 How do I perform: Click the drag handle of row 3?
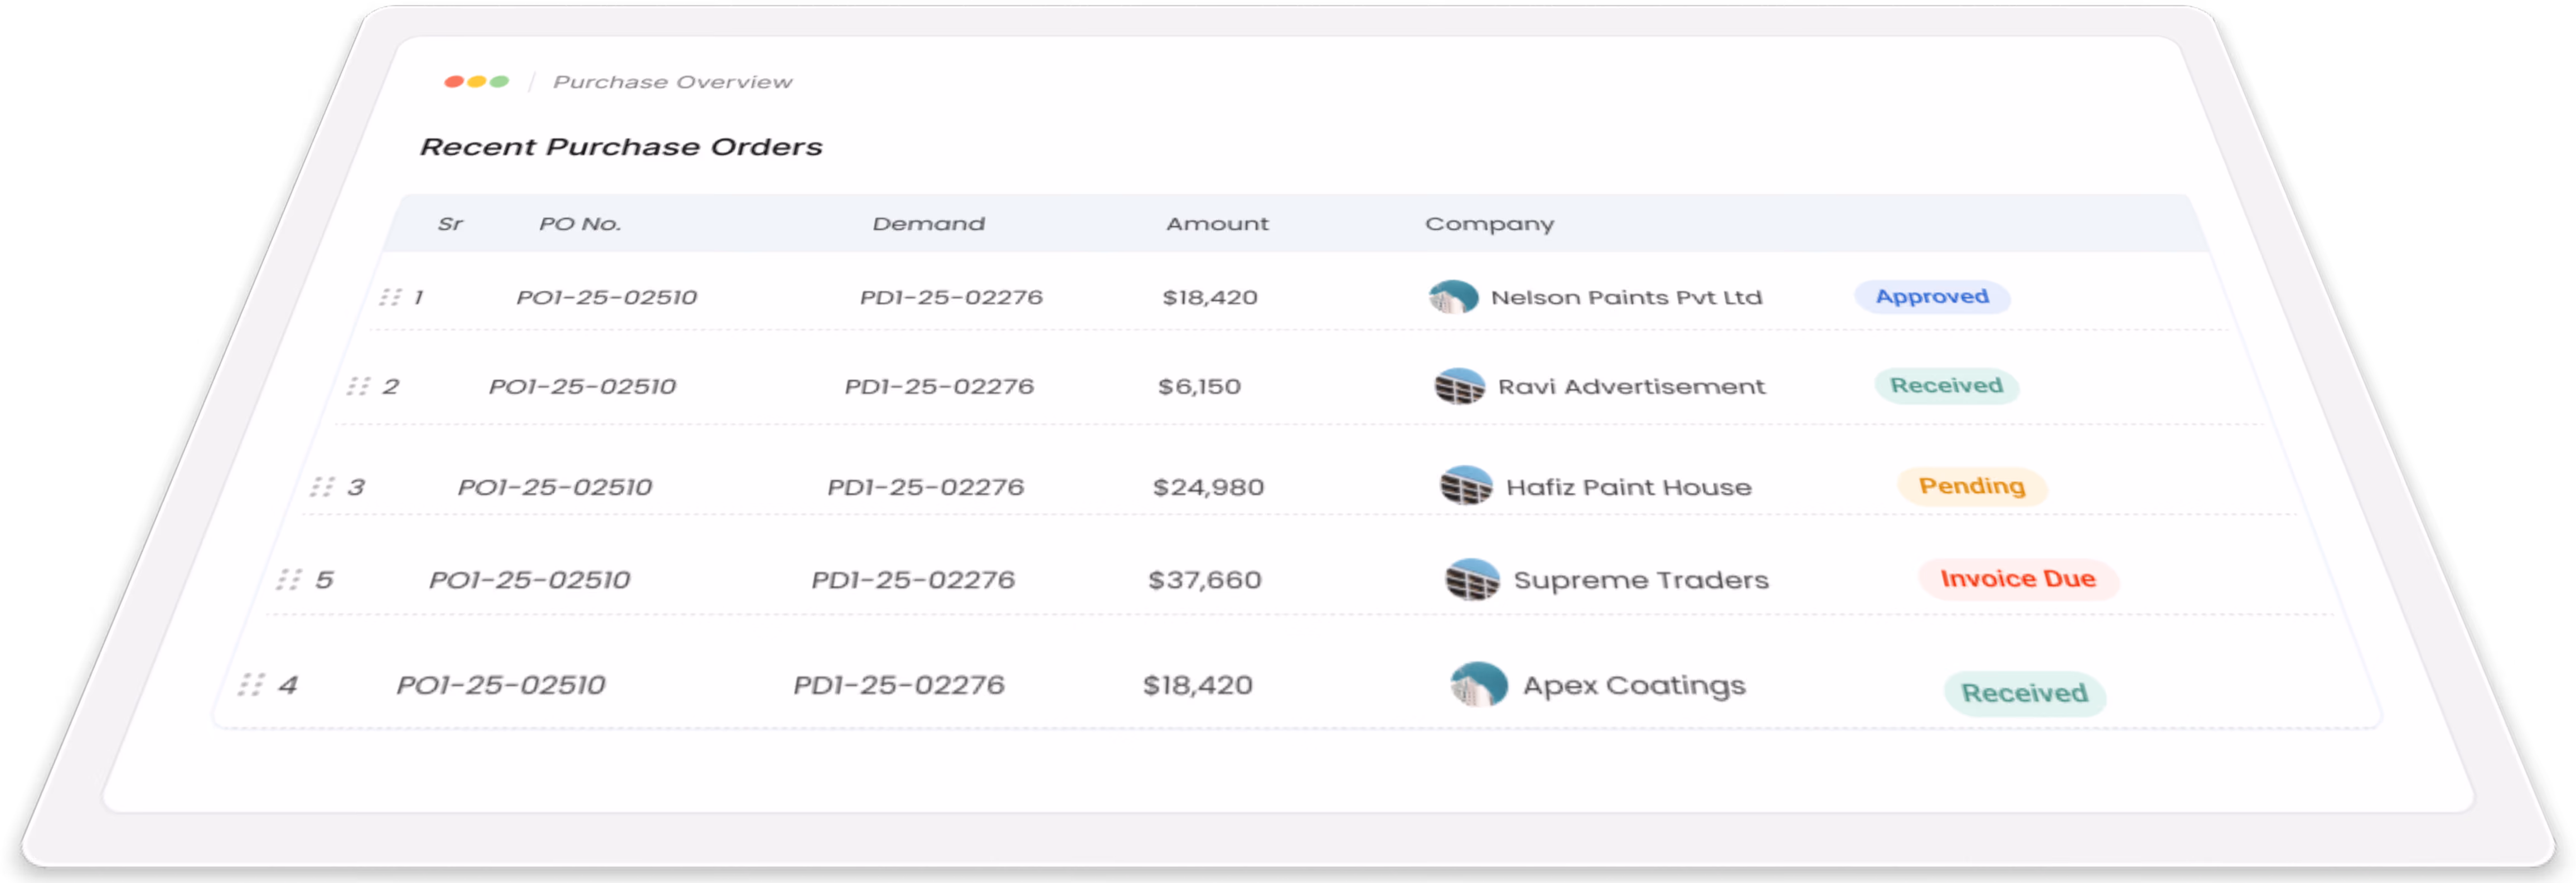coord(322,487)
